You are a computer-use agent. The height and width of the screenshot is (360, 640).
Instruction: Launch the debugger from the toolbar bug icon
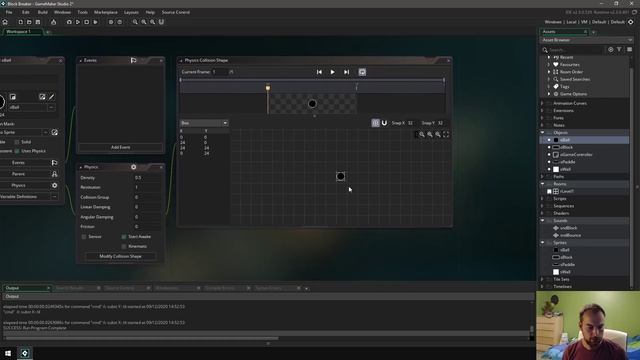69,22
